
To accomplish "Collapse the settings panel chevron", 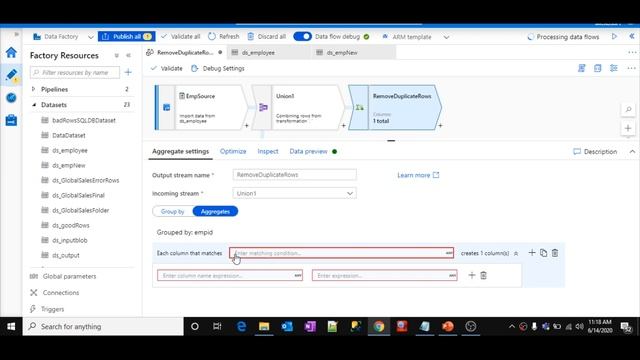I will 632,151.
